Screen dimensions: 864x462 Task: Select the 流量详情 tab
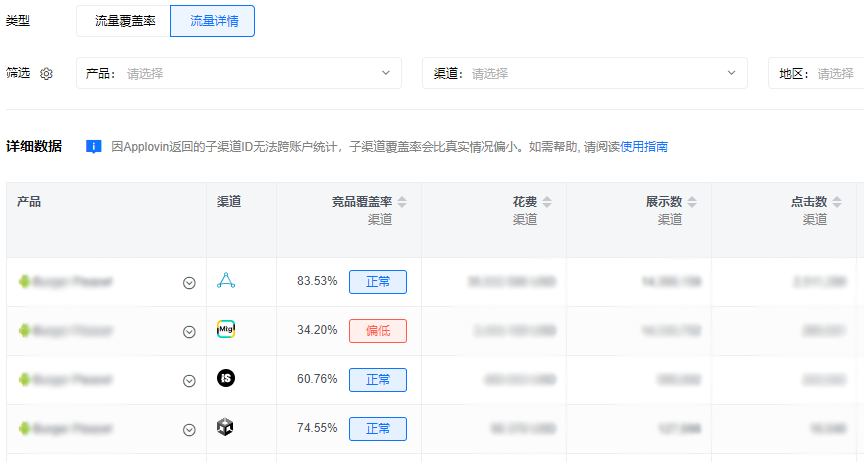tap(213, 21)
